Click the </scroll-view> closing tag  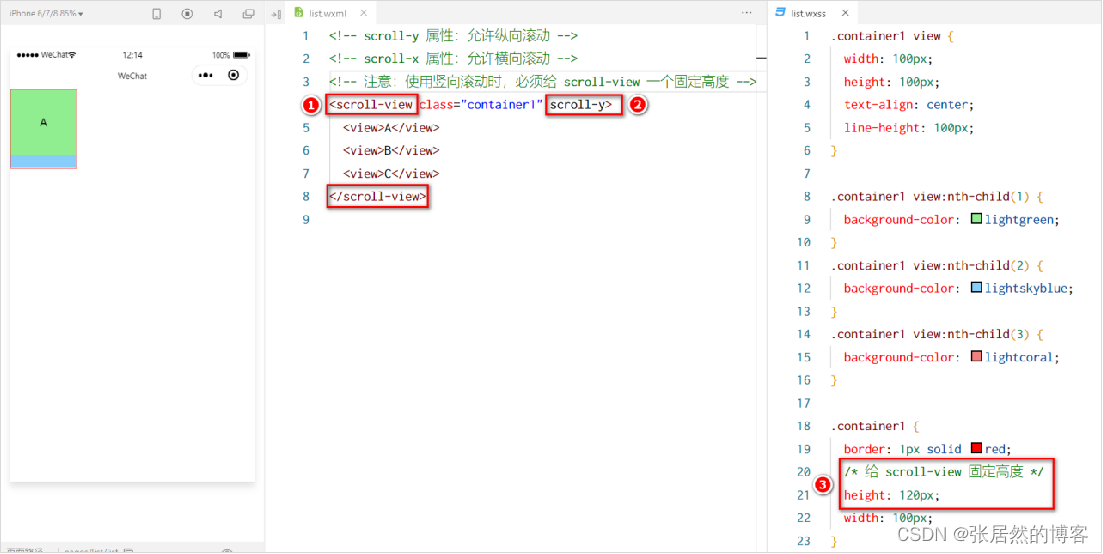click(378, 196)
